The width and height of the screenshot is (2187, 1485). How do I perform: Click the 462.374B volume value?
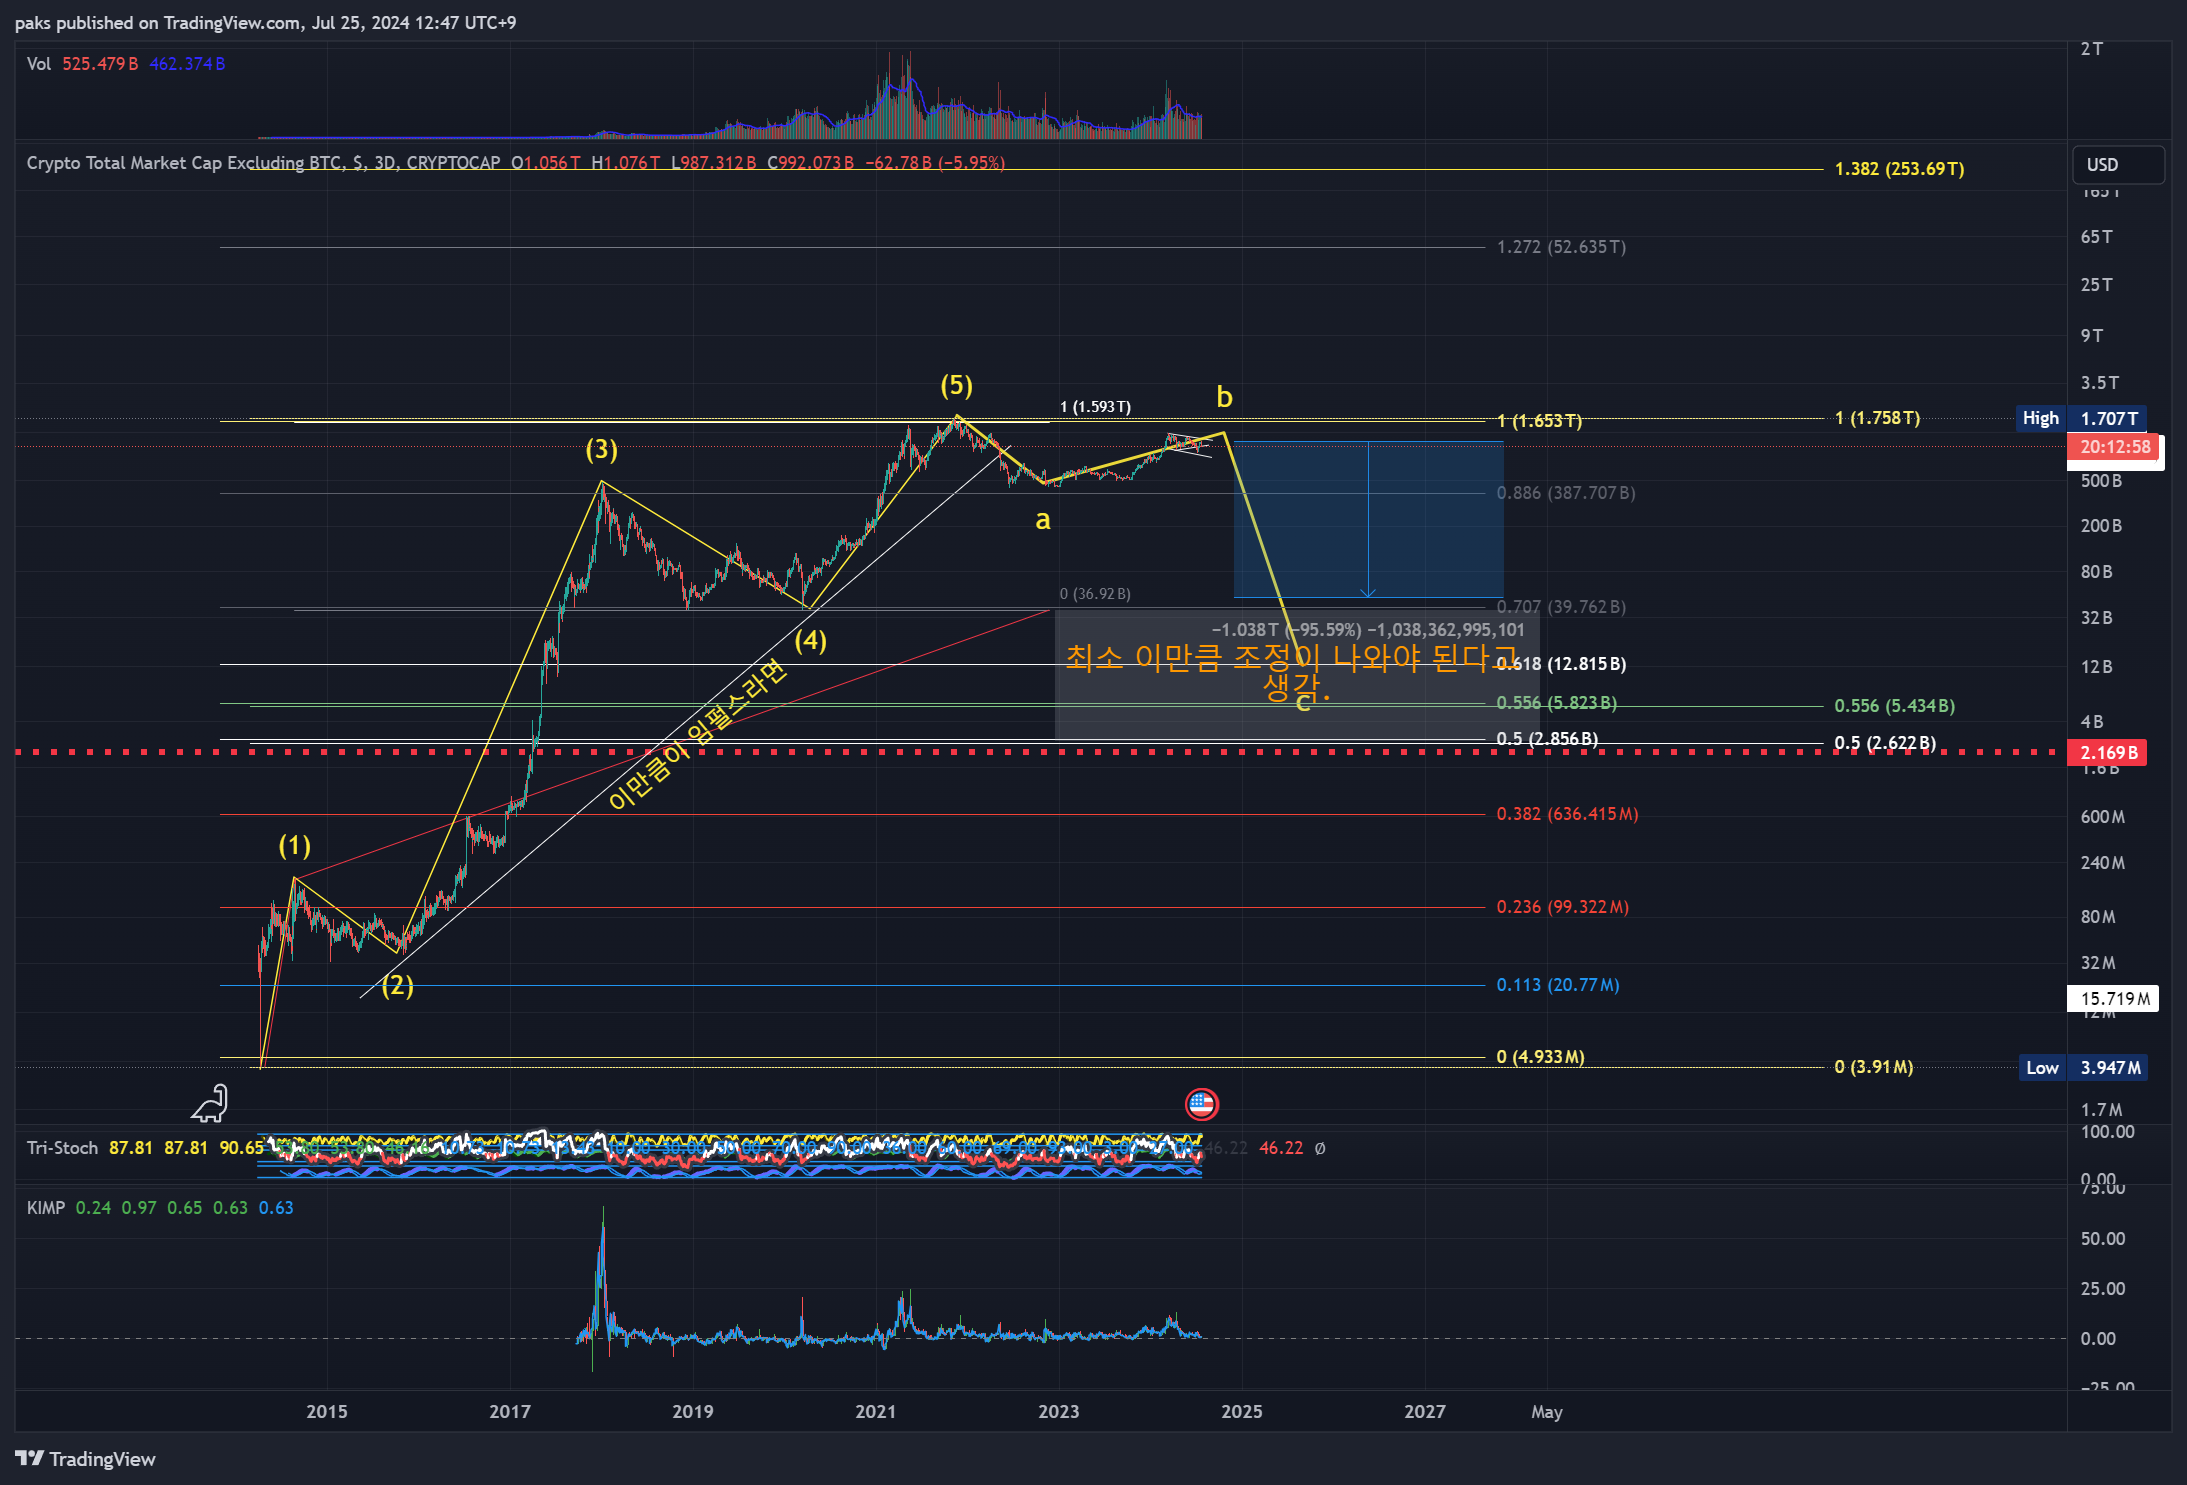187,64
